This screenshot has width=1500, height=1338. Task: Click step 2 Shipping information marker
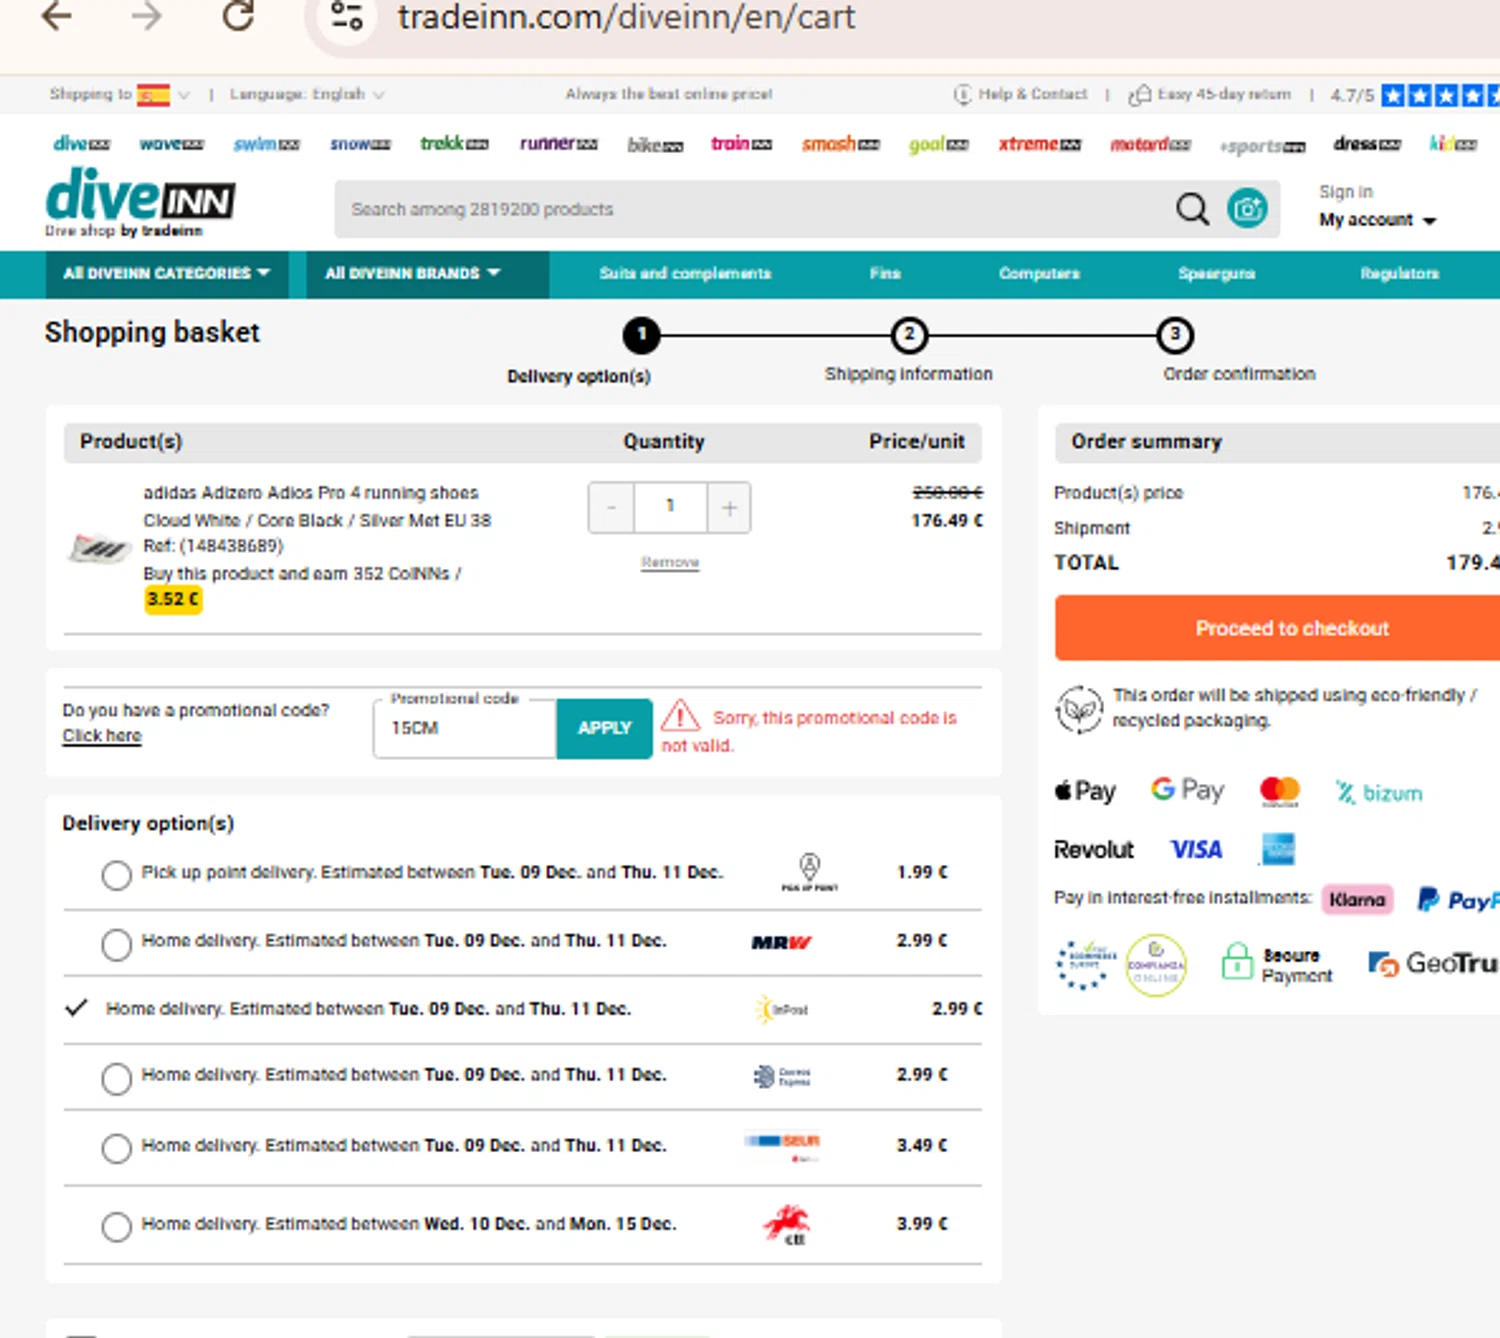(909, 335)
